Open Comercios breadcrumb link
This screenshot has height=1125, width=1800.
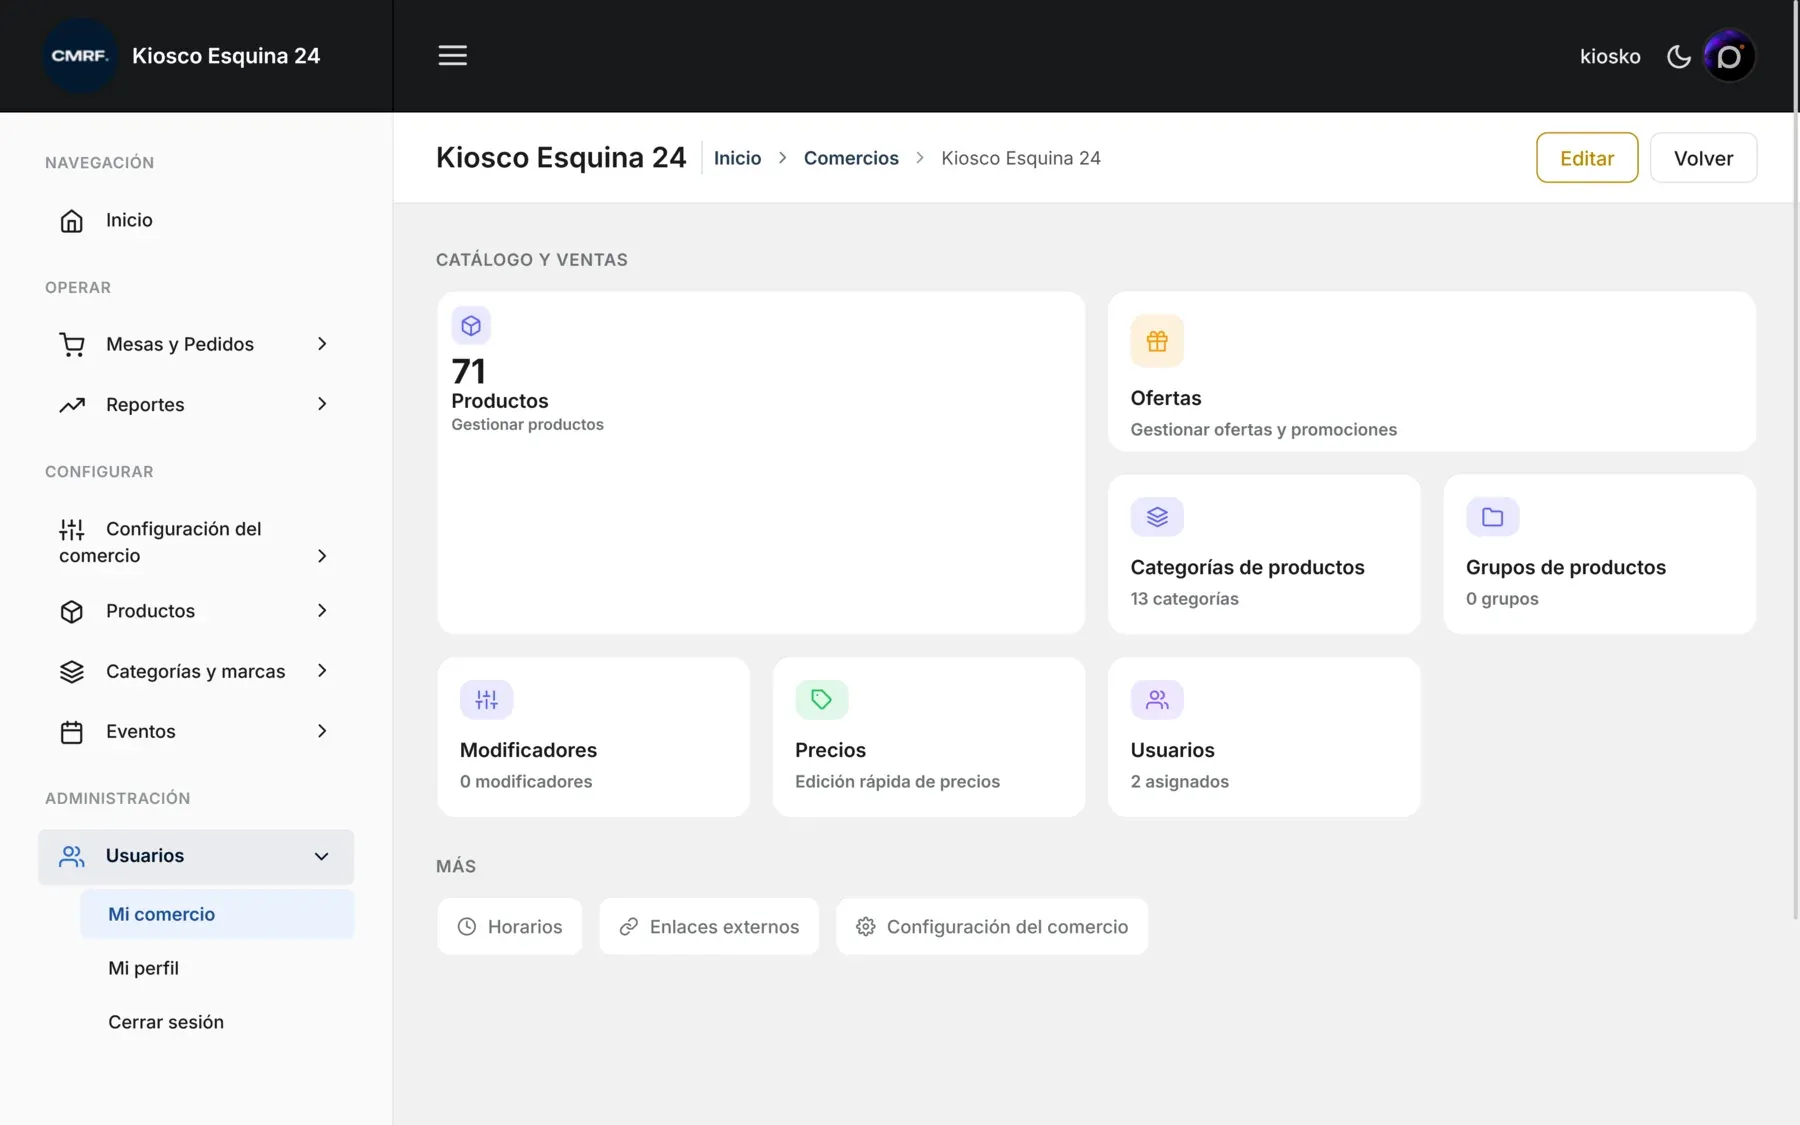click(x=851, y=158)
